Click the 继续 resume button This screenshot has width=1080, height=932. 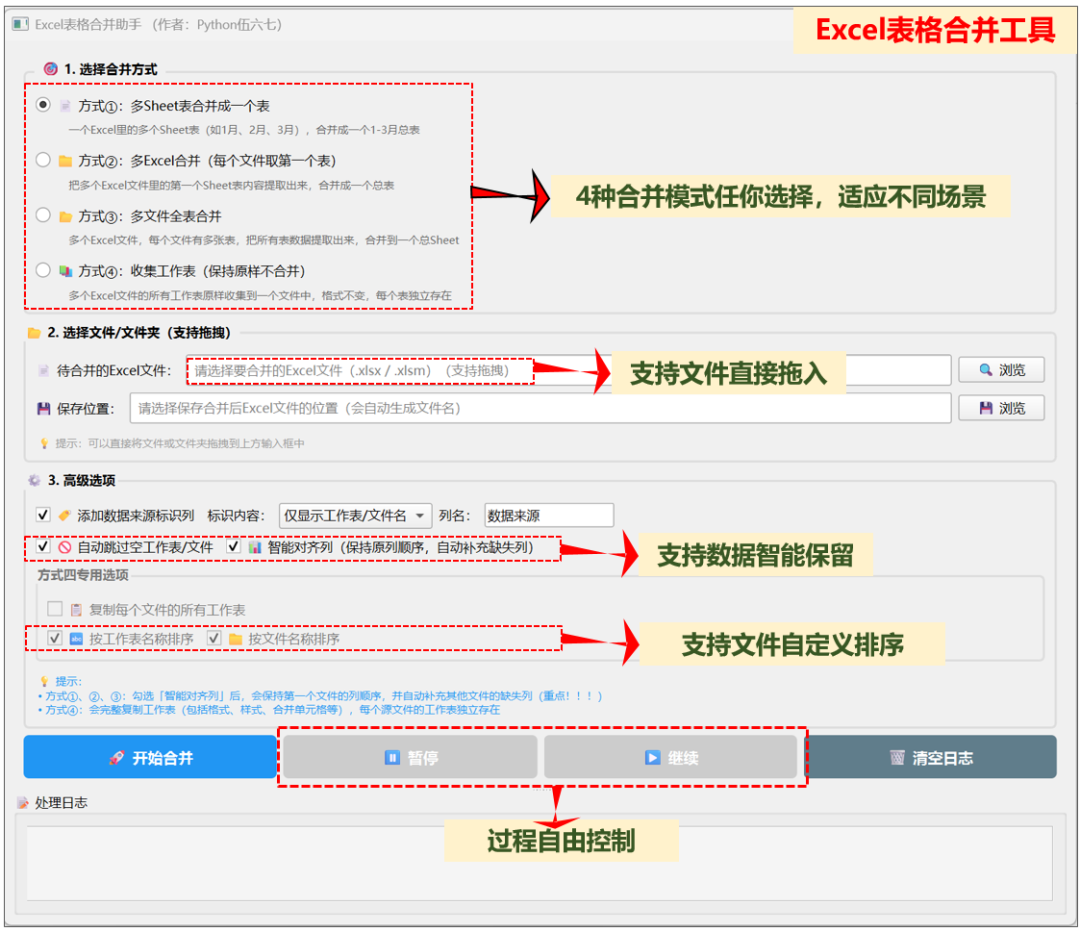pos(671,757)
